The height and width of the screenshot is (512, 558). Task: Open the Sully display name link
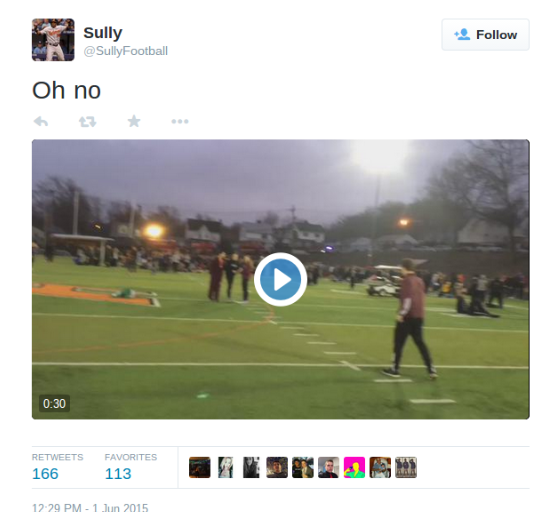[x=103, y=33]
